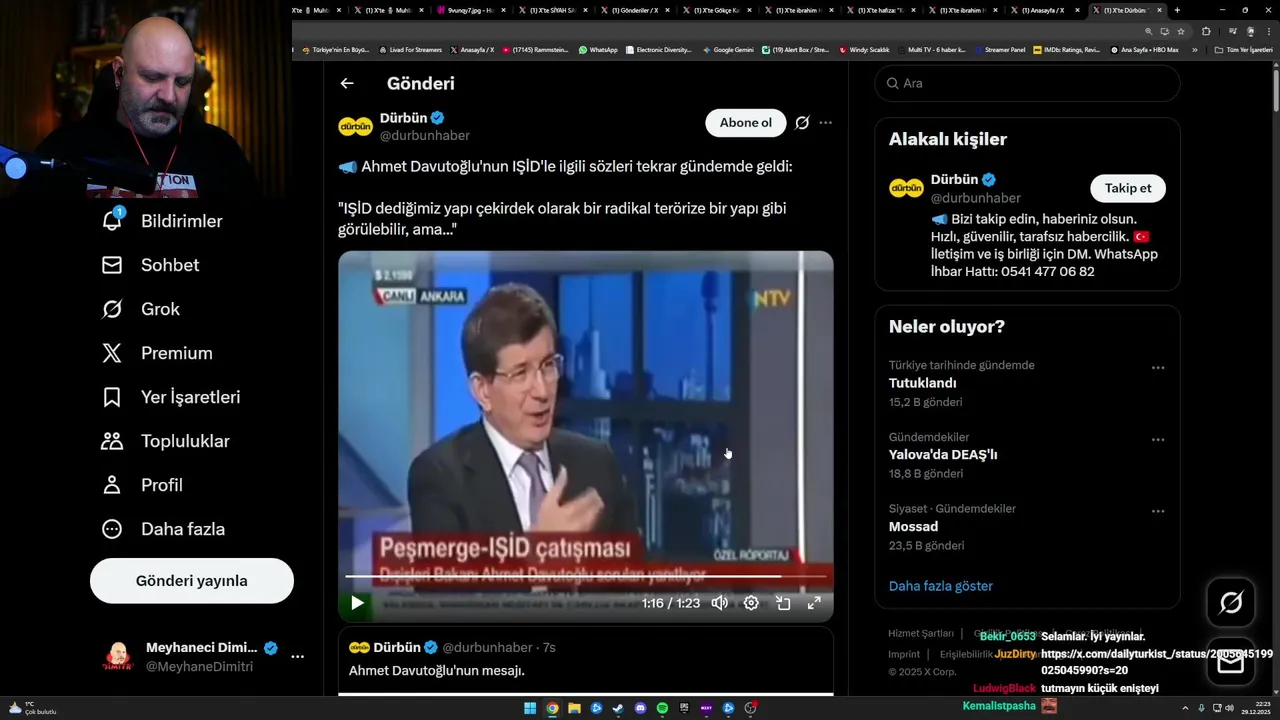Open Spotify from taskbar
This screenshot has height=720, width=1280.
point(662,708)
